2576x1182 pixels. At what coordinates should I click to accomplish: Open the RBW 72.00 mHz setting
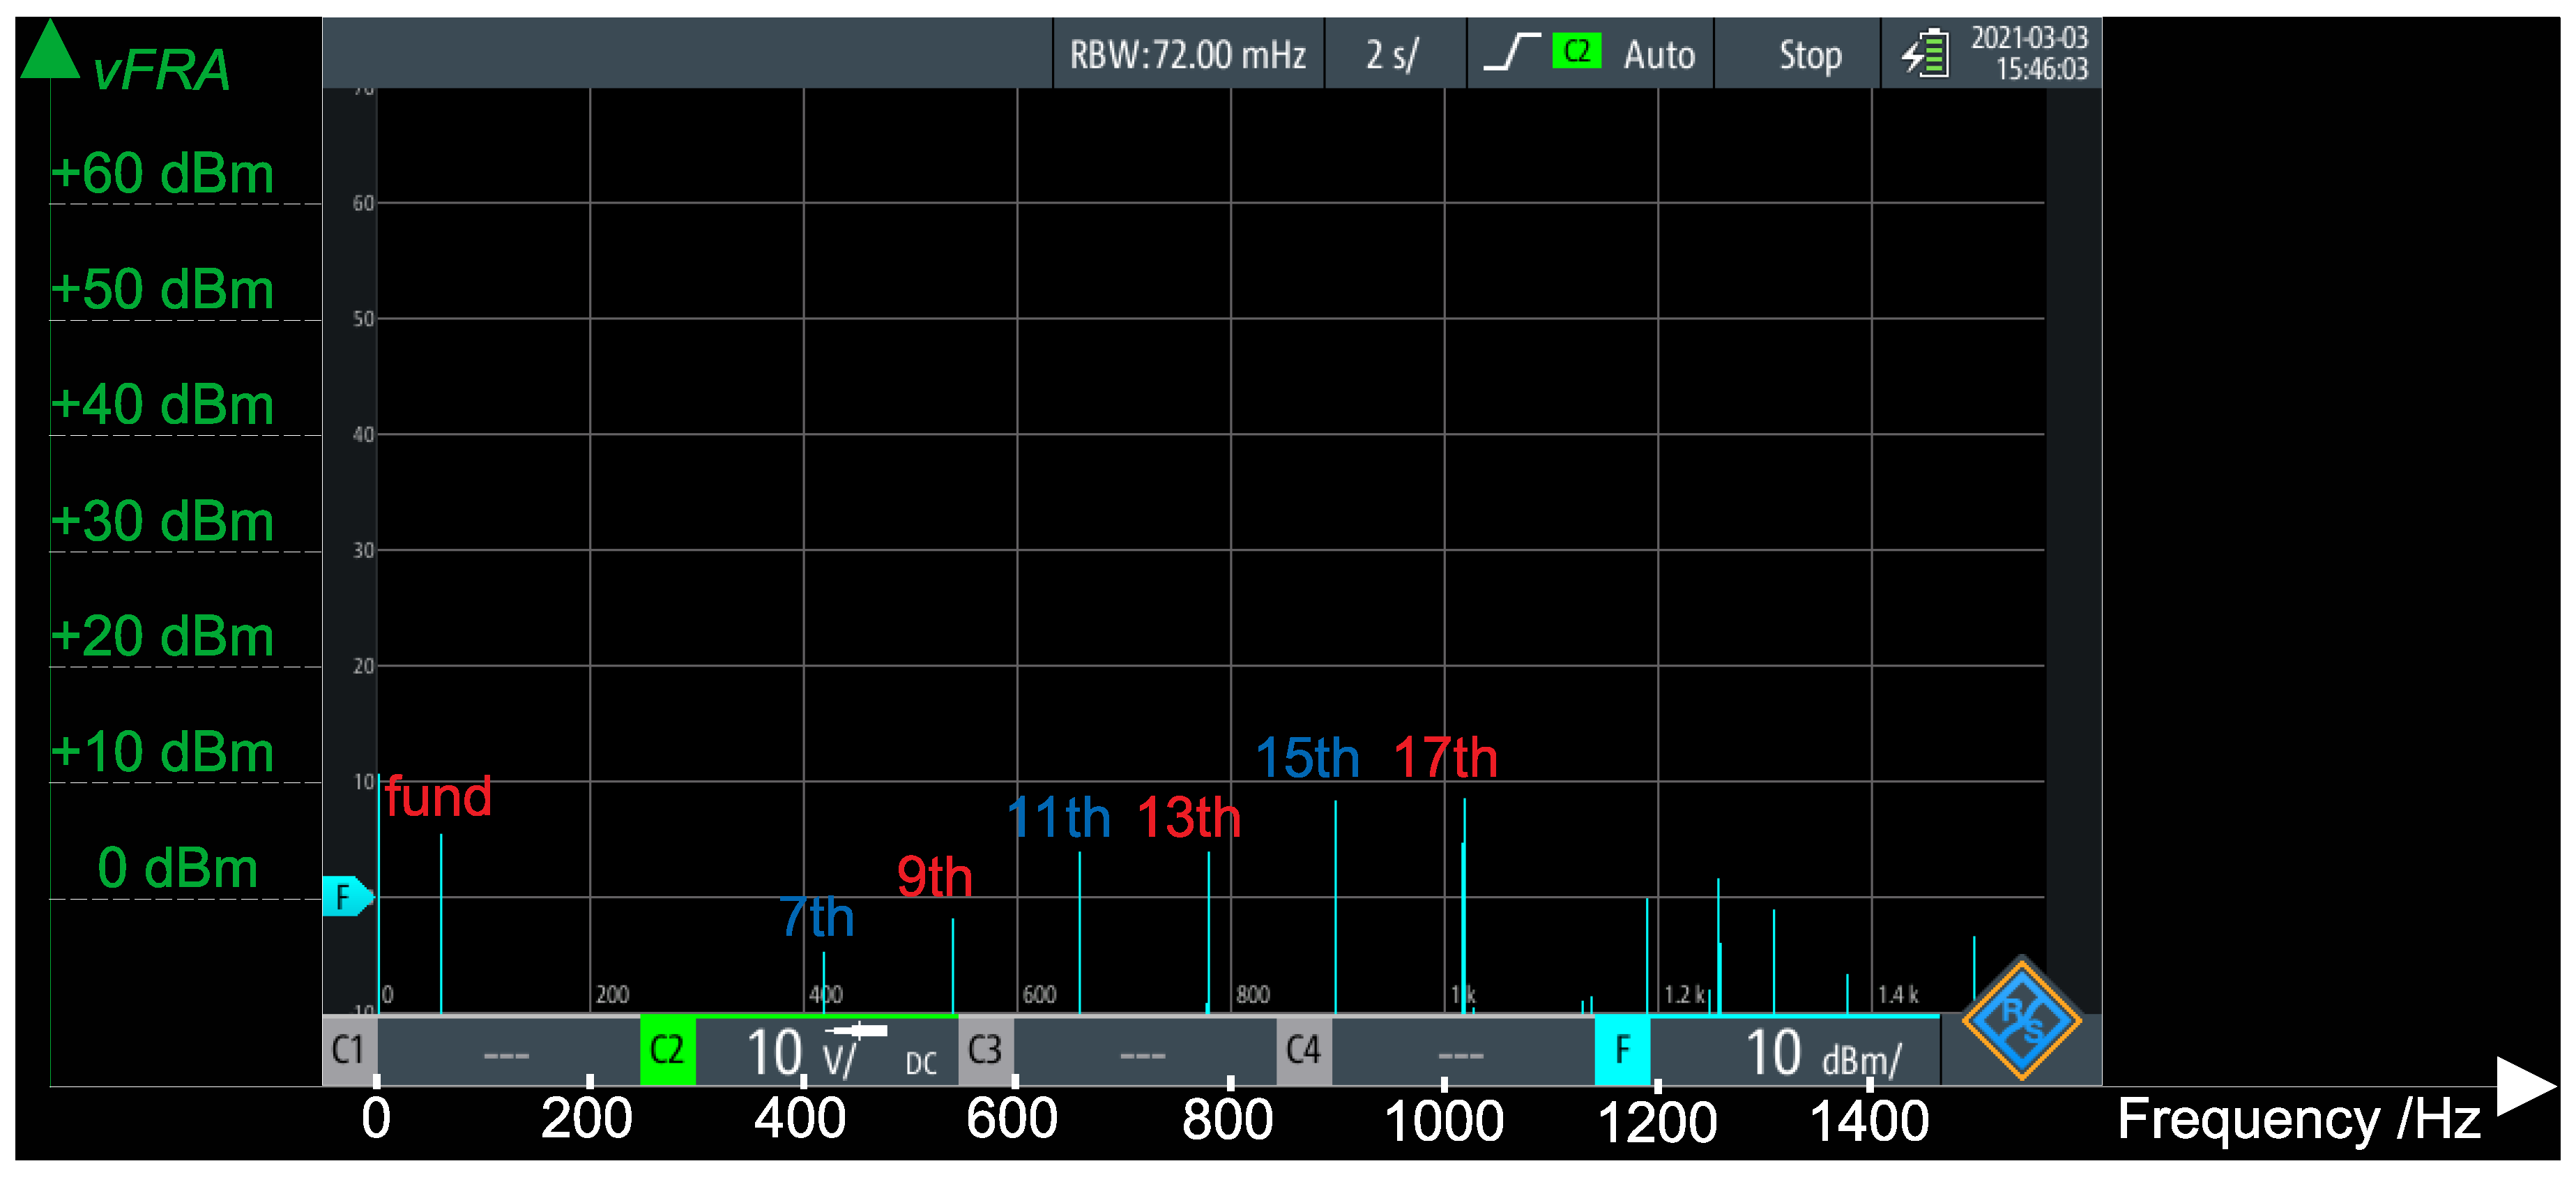(x=1187, y=54)
